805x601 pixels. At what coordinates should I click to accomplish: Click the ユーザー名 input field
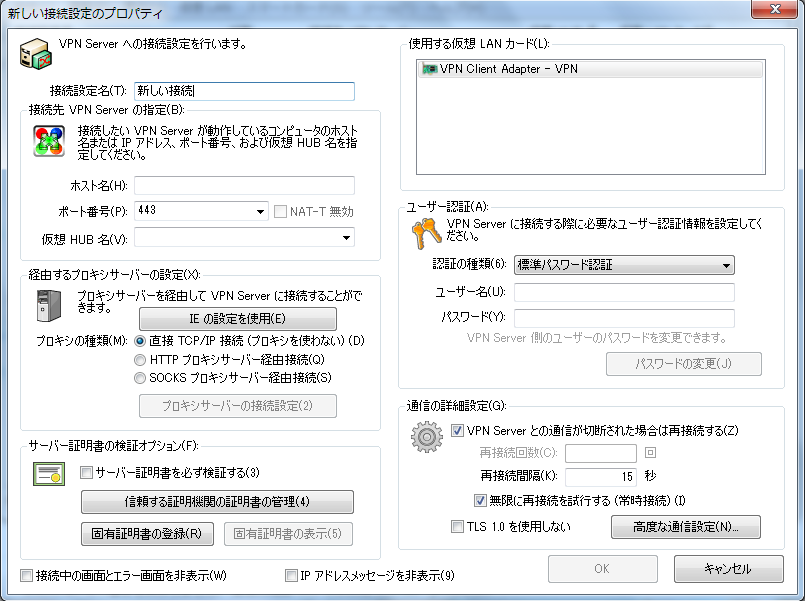(x=624, y=292)
